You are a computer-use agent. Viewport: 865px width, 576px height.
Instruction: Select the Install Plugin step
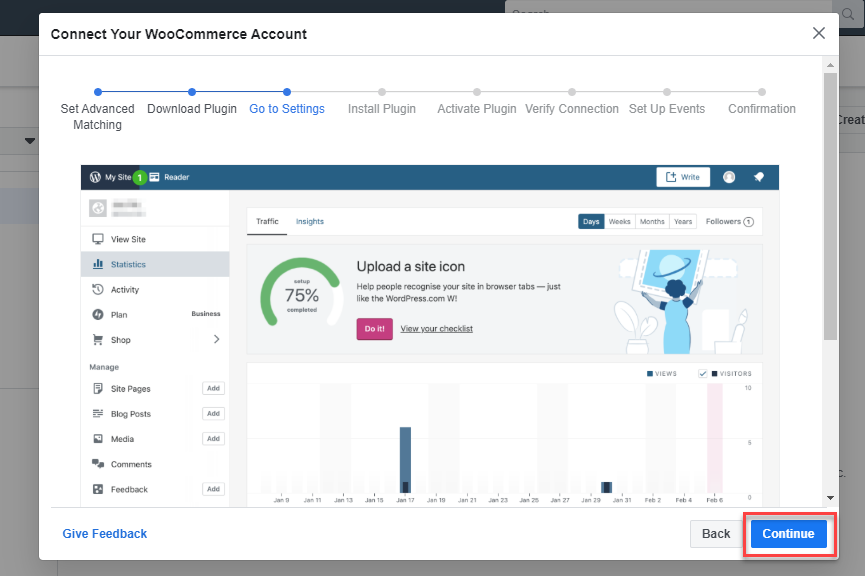pos(382,103)
